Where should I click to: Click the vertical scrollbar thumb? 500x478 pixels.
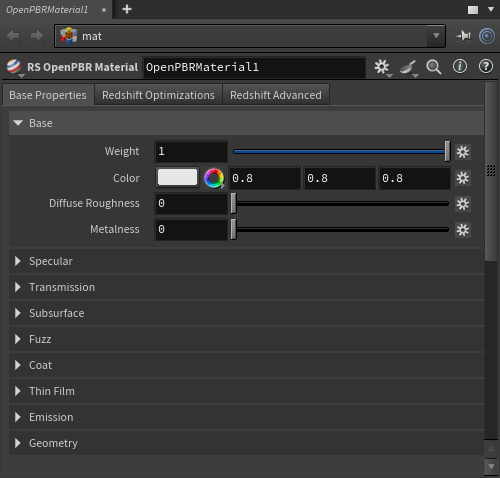[491, 172]
